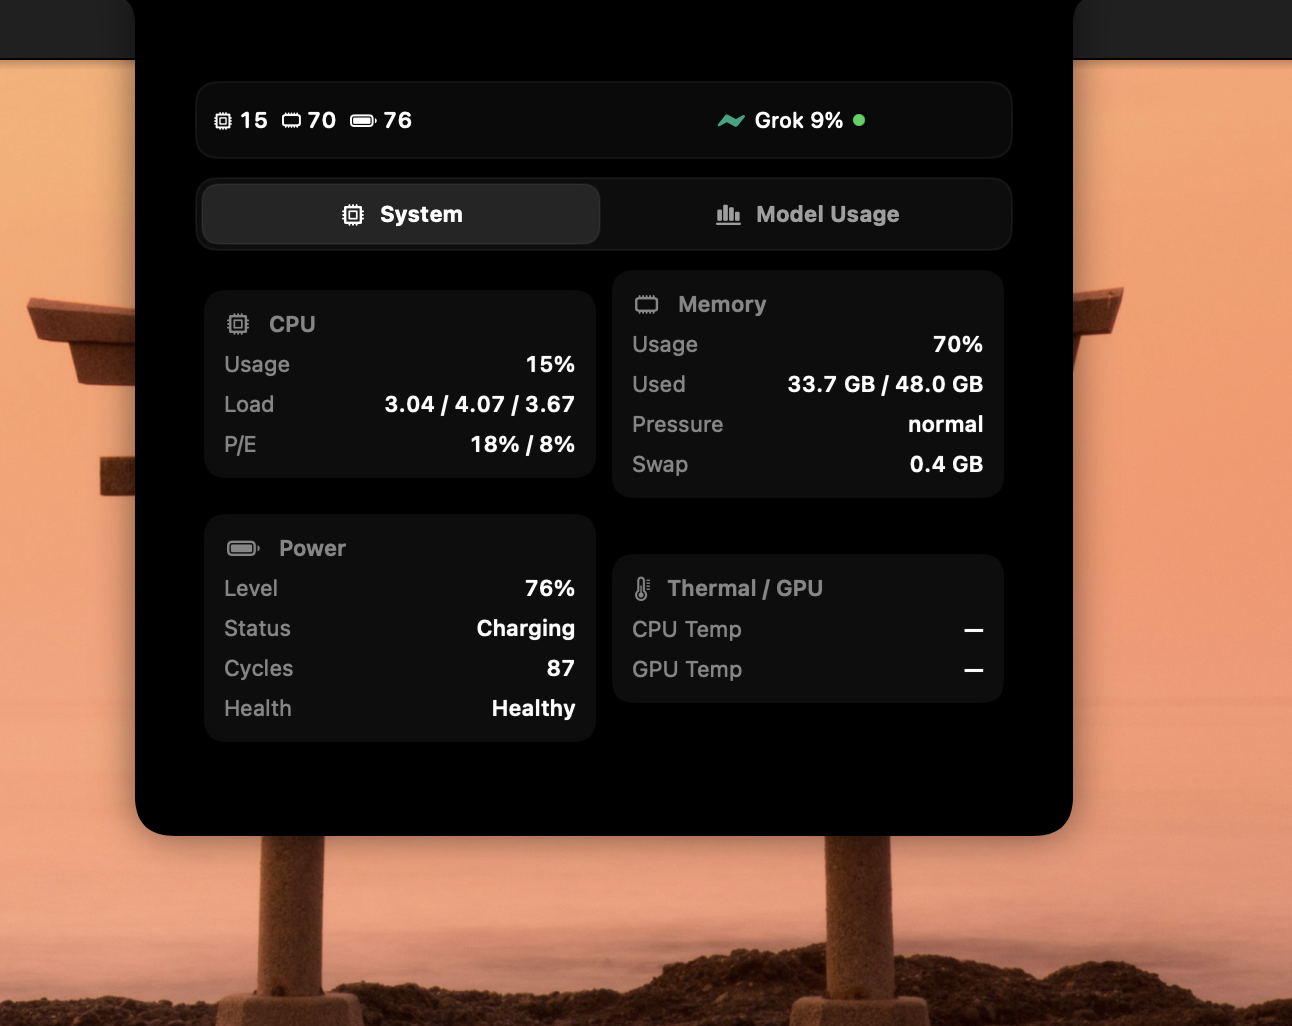Click the Thermal / GPU card title
This screenshot has height=1026, width=1292.
[745, 588]
